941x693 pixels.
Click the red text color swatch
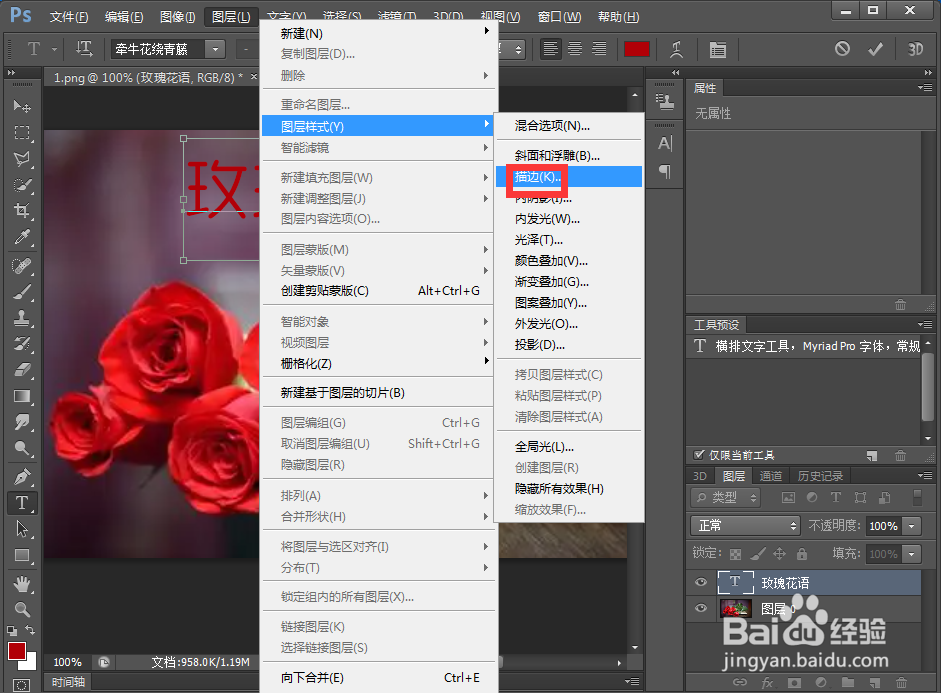(637, 48)
